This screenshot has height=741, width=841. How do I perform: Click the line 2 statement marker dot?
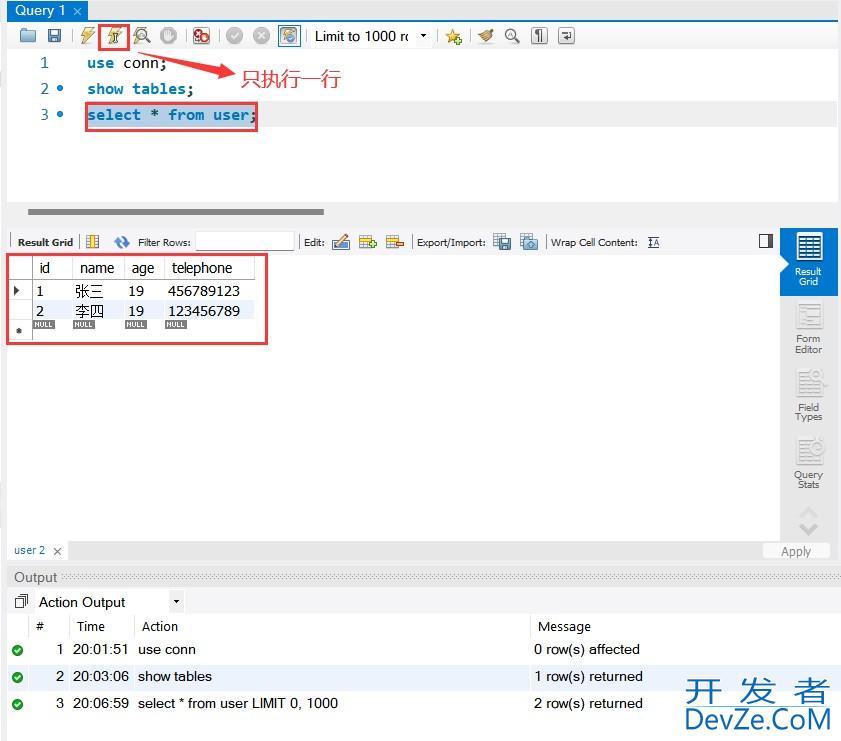pos(60,88)
